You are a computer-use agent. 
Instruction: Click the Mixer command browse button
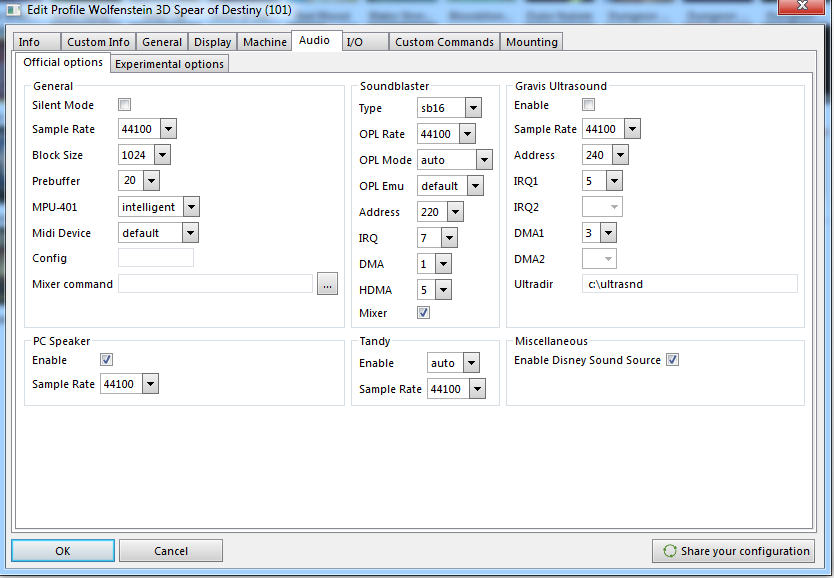click(x=327, y=284)
